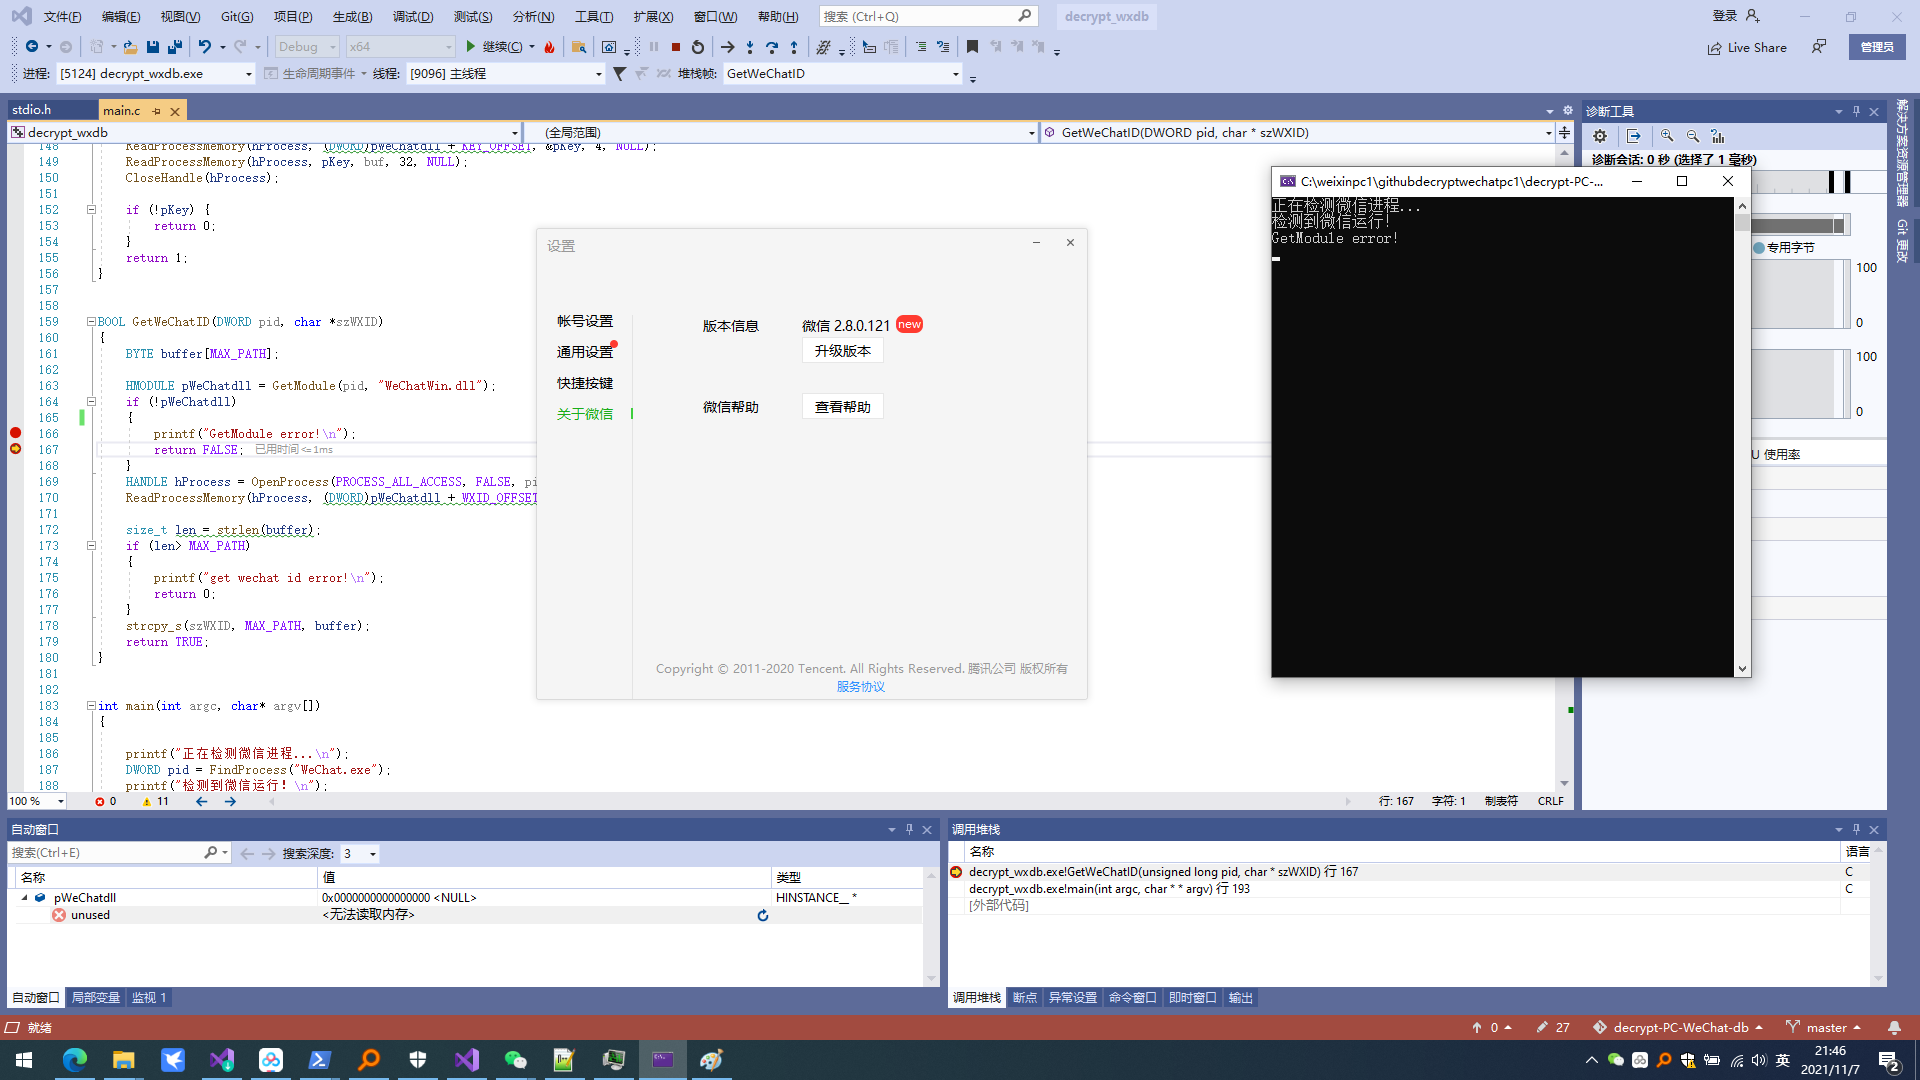Collapse the pWeChatdll variable row
This screenshot has height=1080, width=1920.
click(25, 898)
